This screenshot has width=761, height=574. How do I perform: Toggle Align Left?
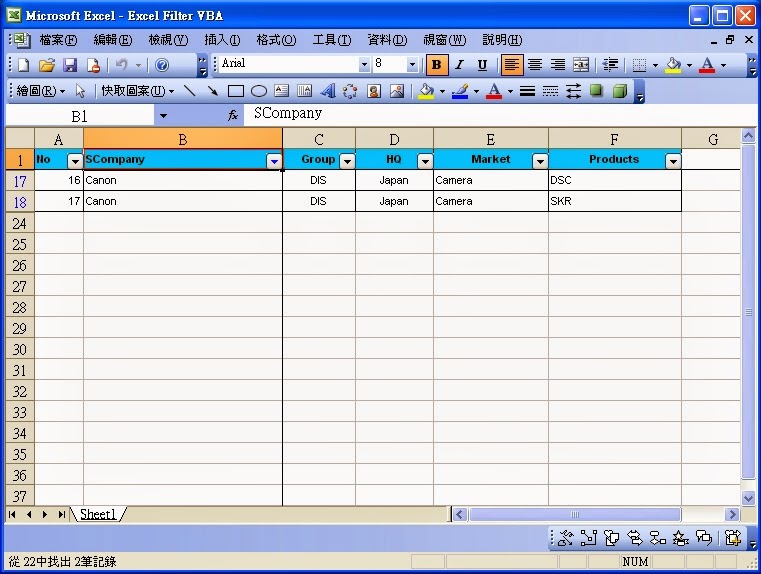pyautogui.click(x=511, y=65)
